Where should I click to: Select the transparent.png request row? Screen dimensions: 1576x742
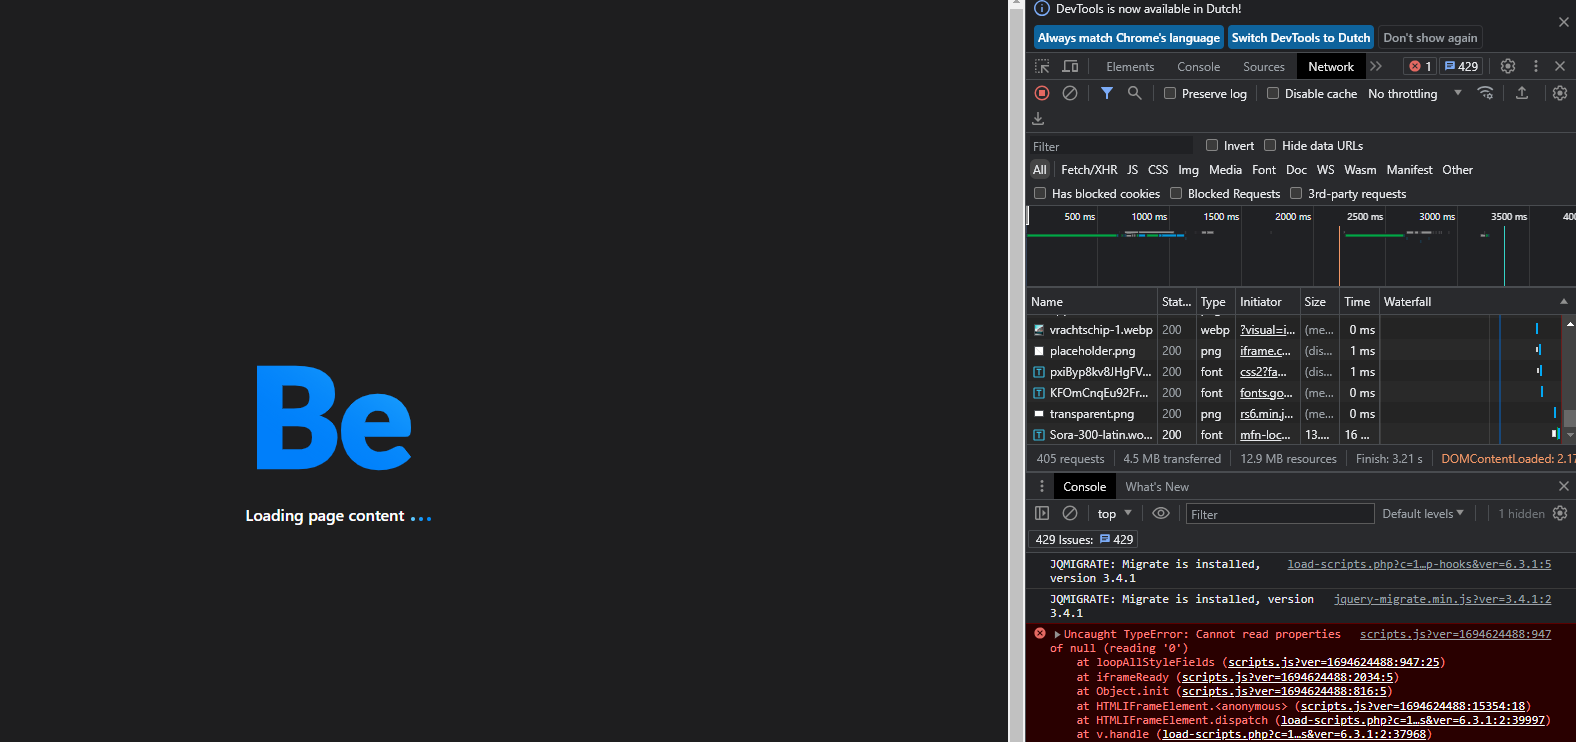pyautogui.click(x=1295, y=413)
